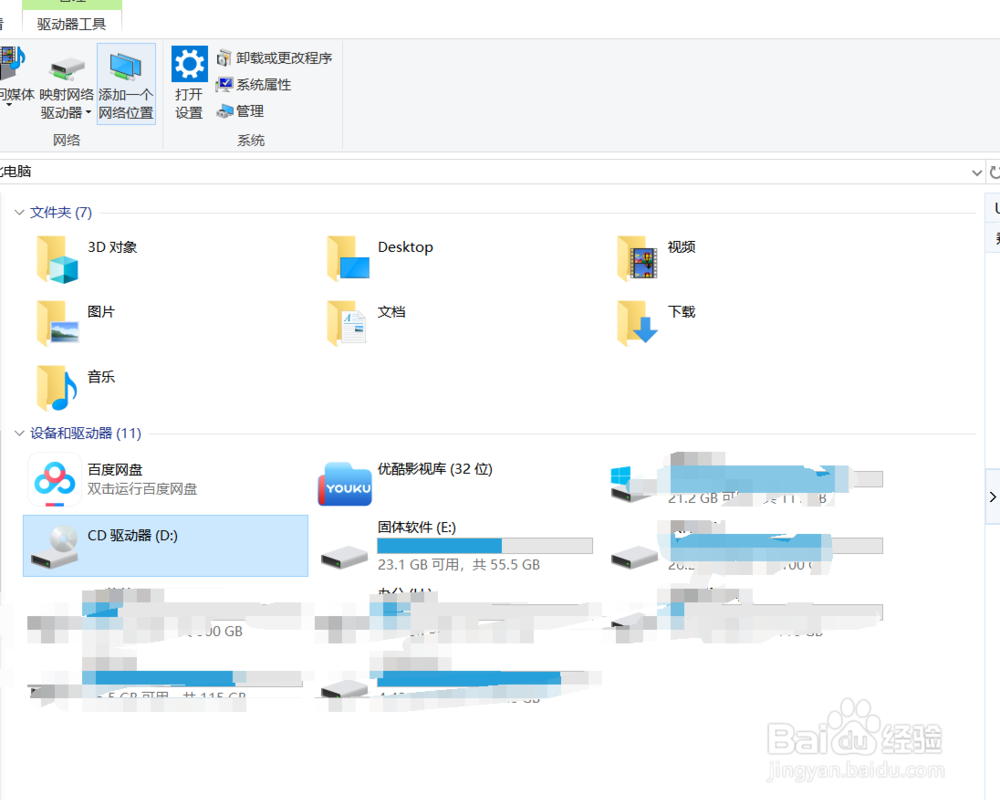Open settings via 打开设置 gear icon

[x=189, y=64]
